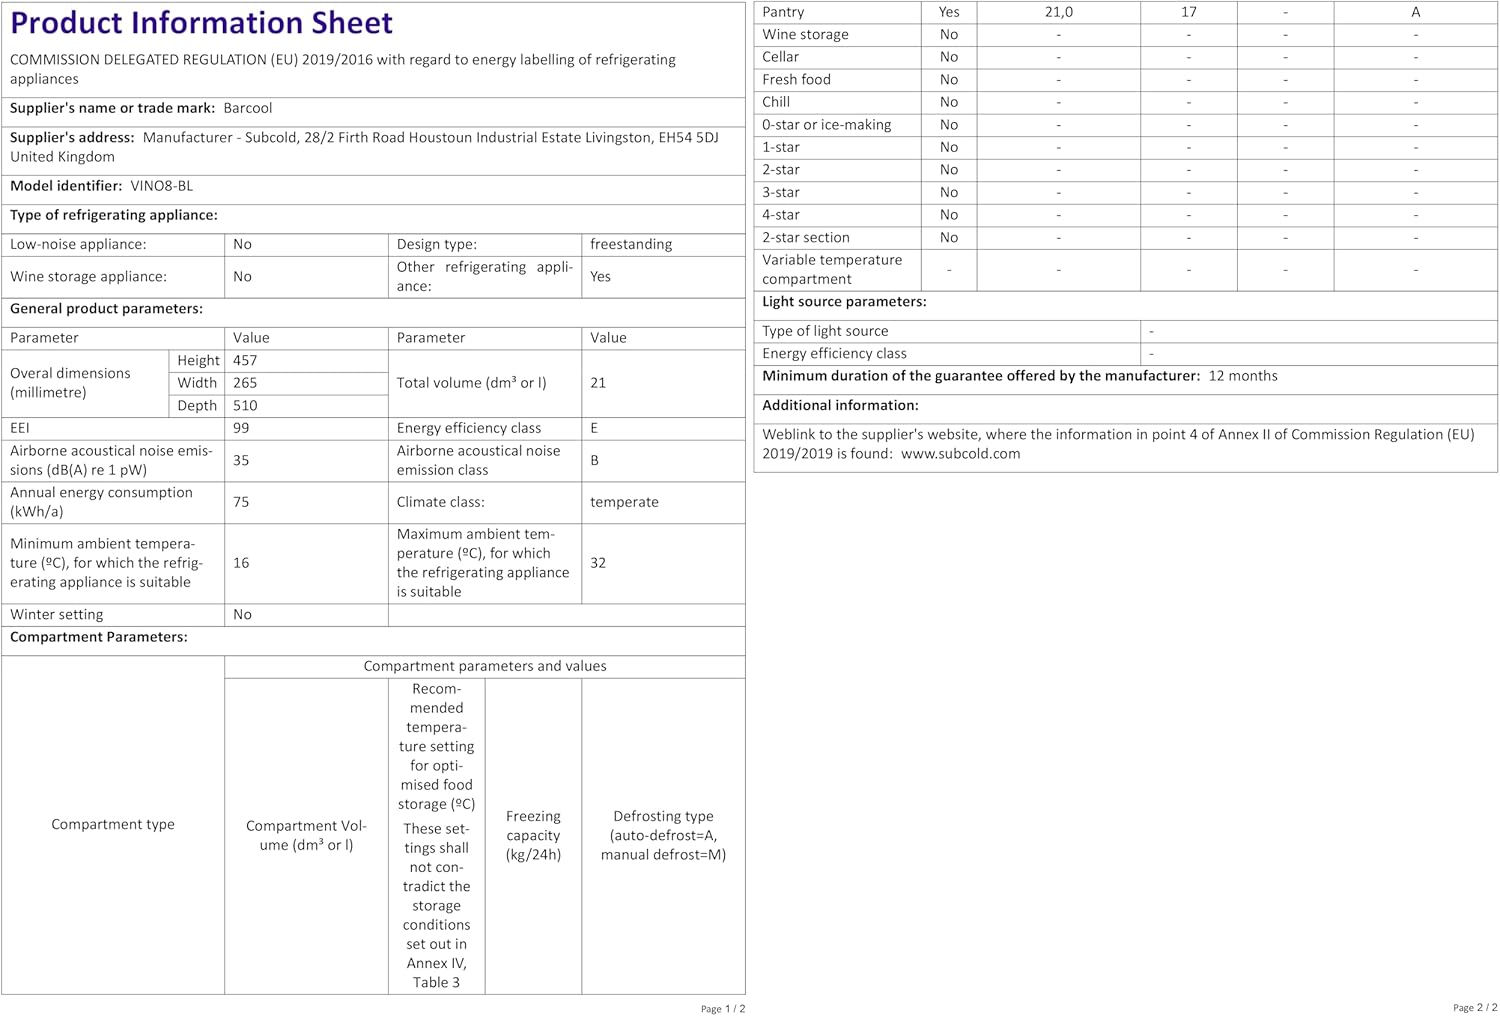Select the model identifier VINO8-BL

[162, 186]
